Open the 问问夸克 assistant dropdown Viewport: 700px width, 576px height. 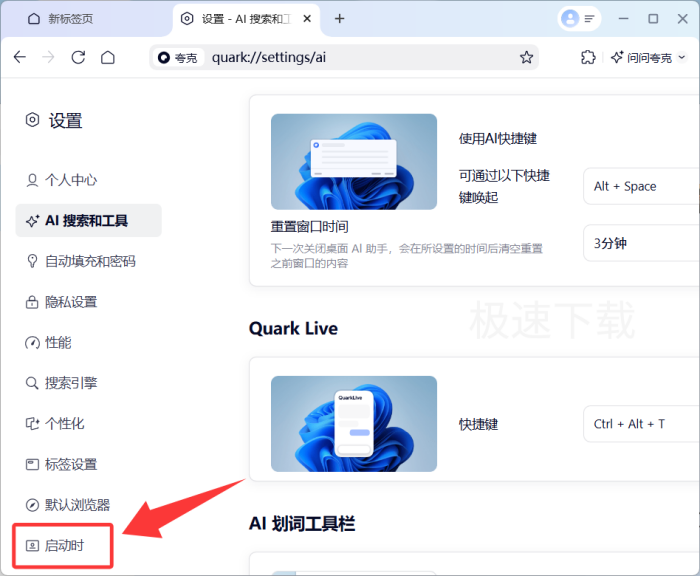(648, 58)
